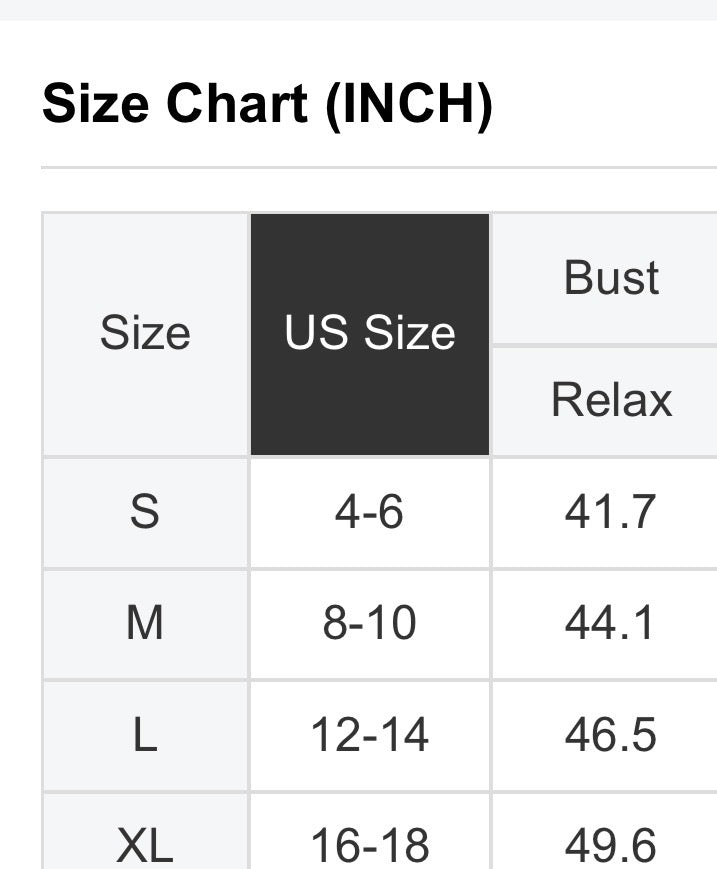The width and height of the screenshot is (717, 869).
Task: Click the 49.6 bust value
Action: point(610,846)
